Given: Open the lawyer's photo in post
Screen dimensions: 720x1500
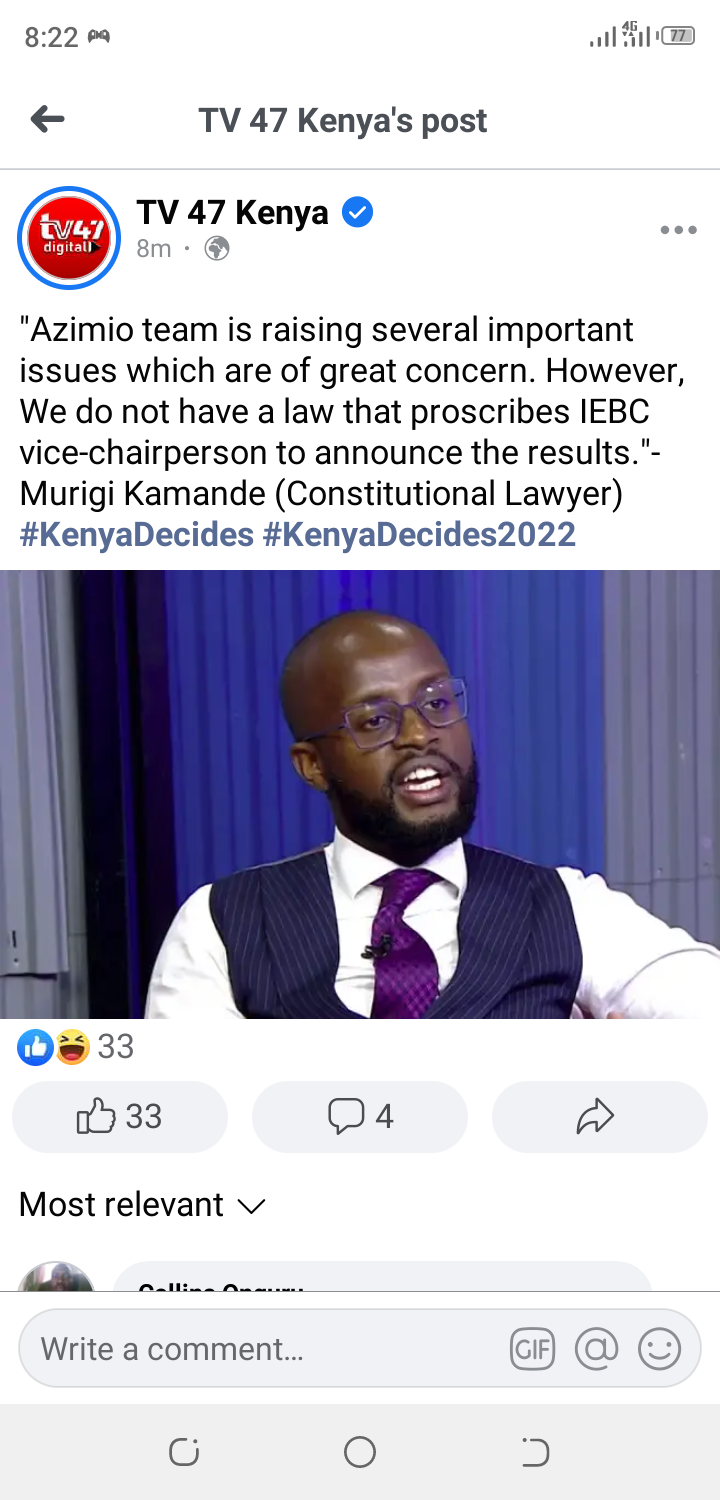Looking at the screenshot, I should point(360,794).
